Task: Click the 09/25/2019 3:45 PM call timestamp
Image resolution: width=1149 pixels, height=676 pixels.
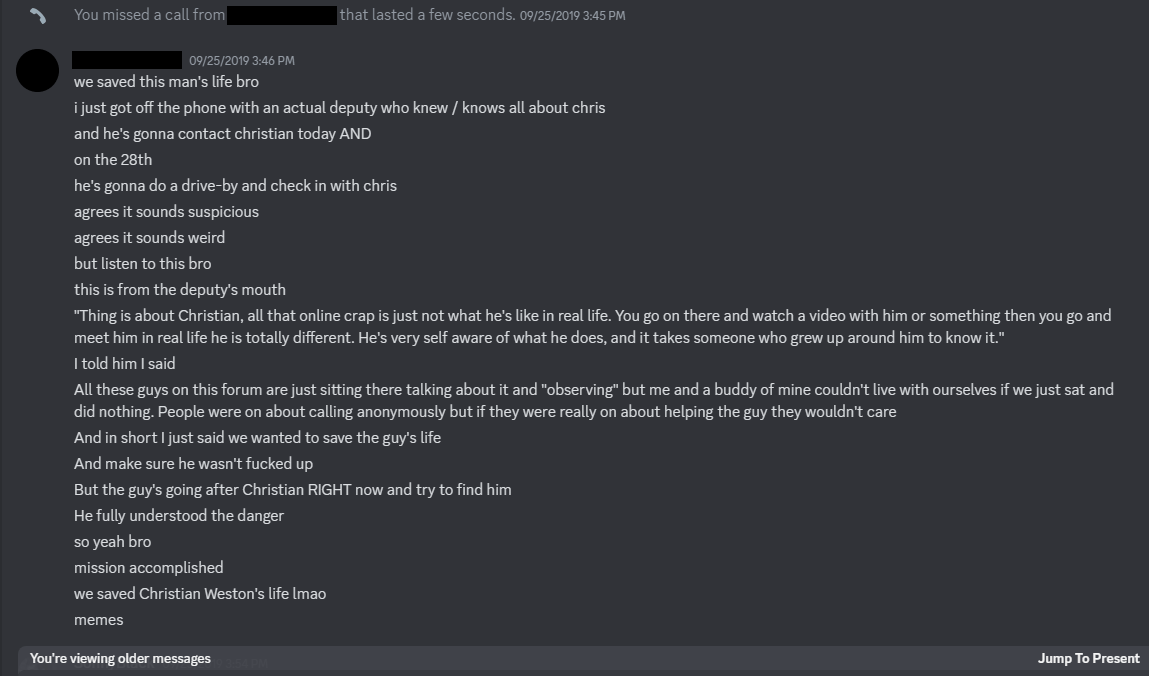Action: click(570, 16)
